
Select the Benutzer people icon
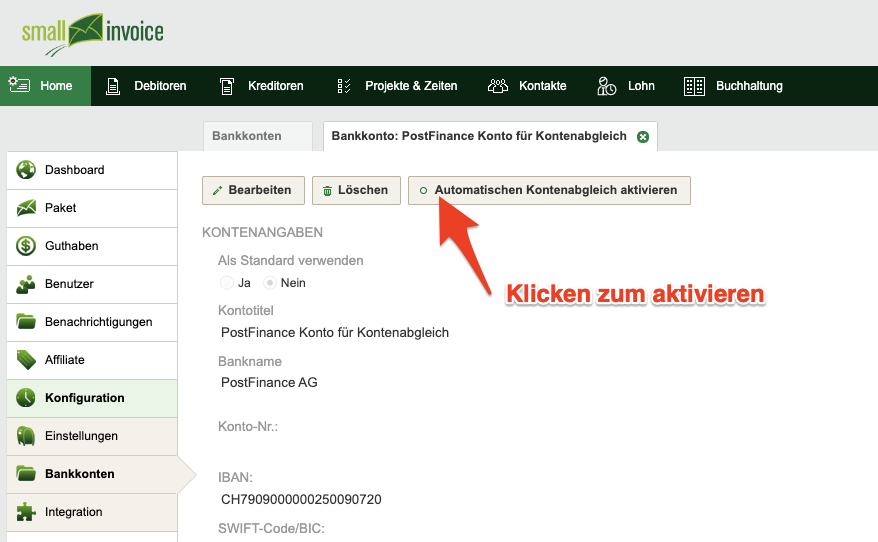pos(26,284)
